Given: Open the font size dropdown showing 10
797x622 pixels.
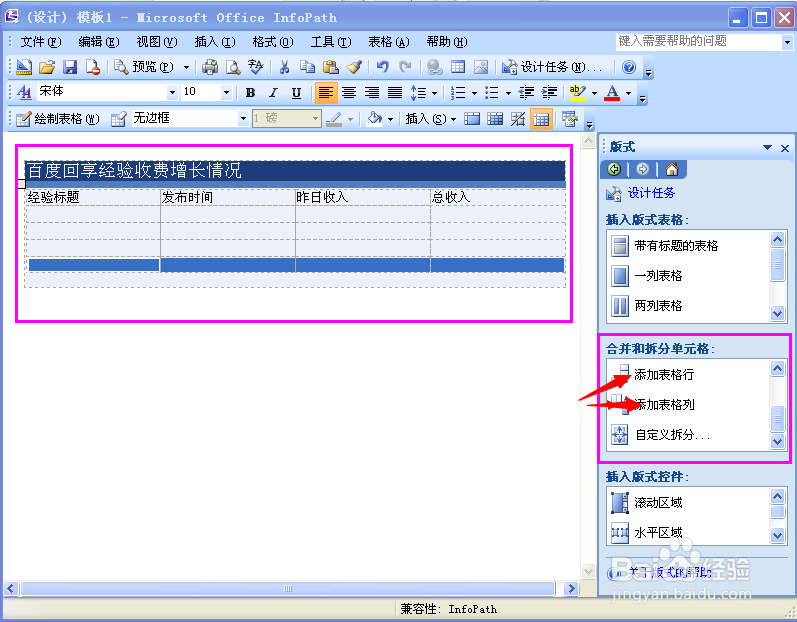Looking at the screenshot, I should click(x=226, y=92).
